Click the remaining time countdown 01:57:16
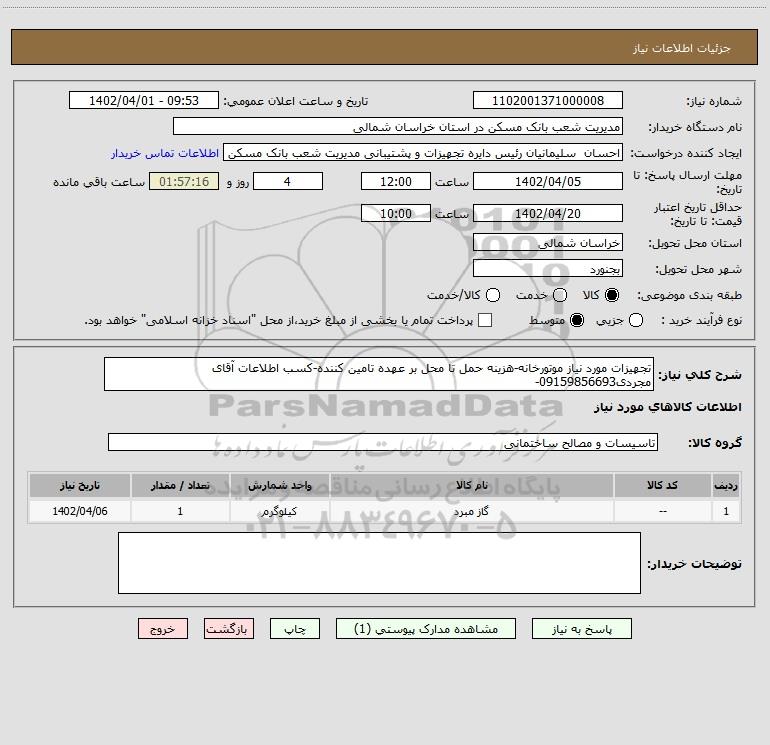Screen dimensions: 770x745 click(184, 182)
